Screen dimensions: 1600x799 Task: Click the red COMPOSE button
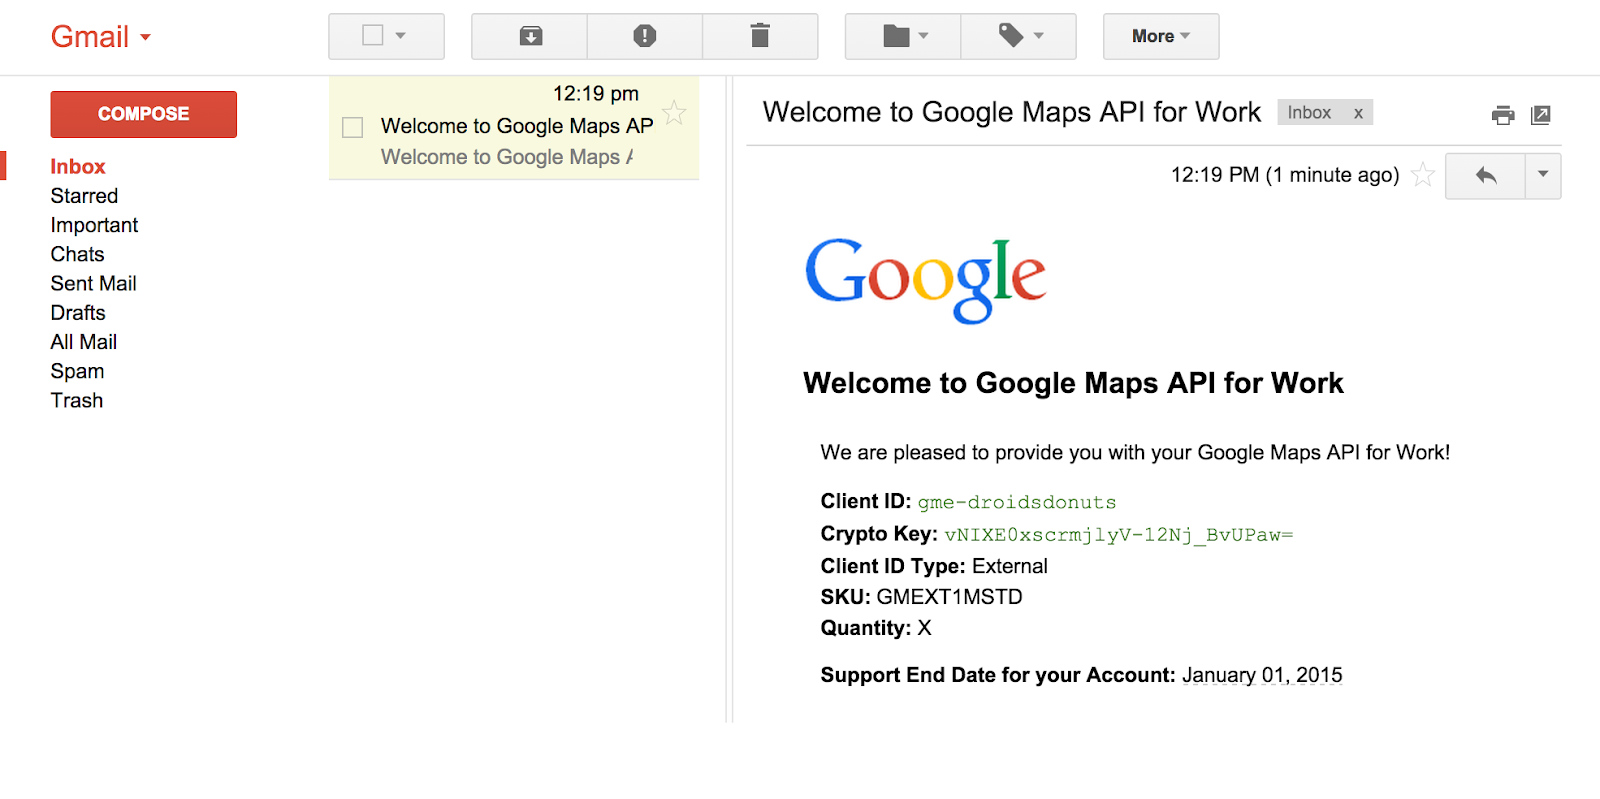tap(144, 114)
